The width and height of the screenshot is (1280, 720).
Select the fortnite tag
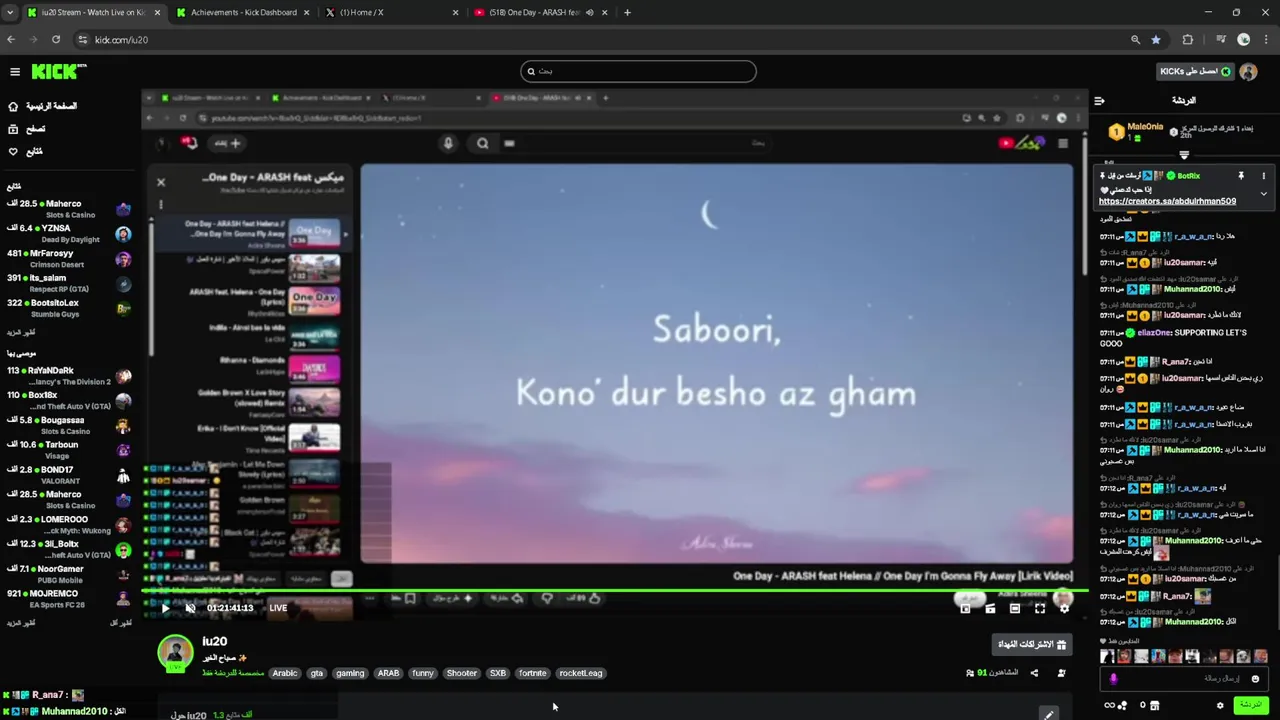pyautogui.click(x=532, y=673)
